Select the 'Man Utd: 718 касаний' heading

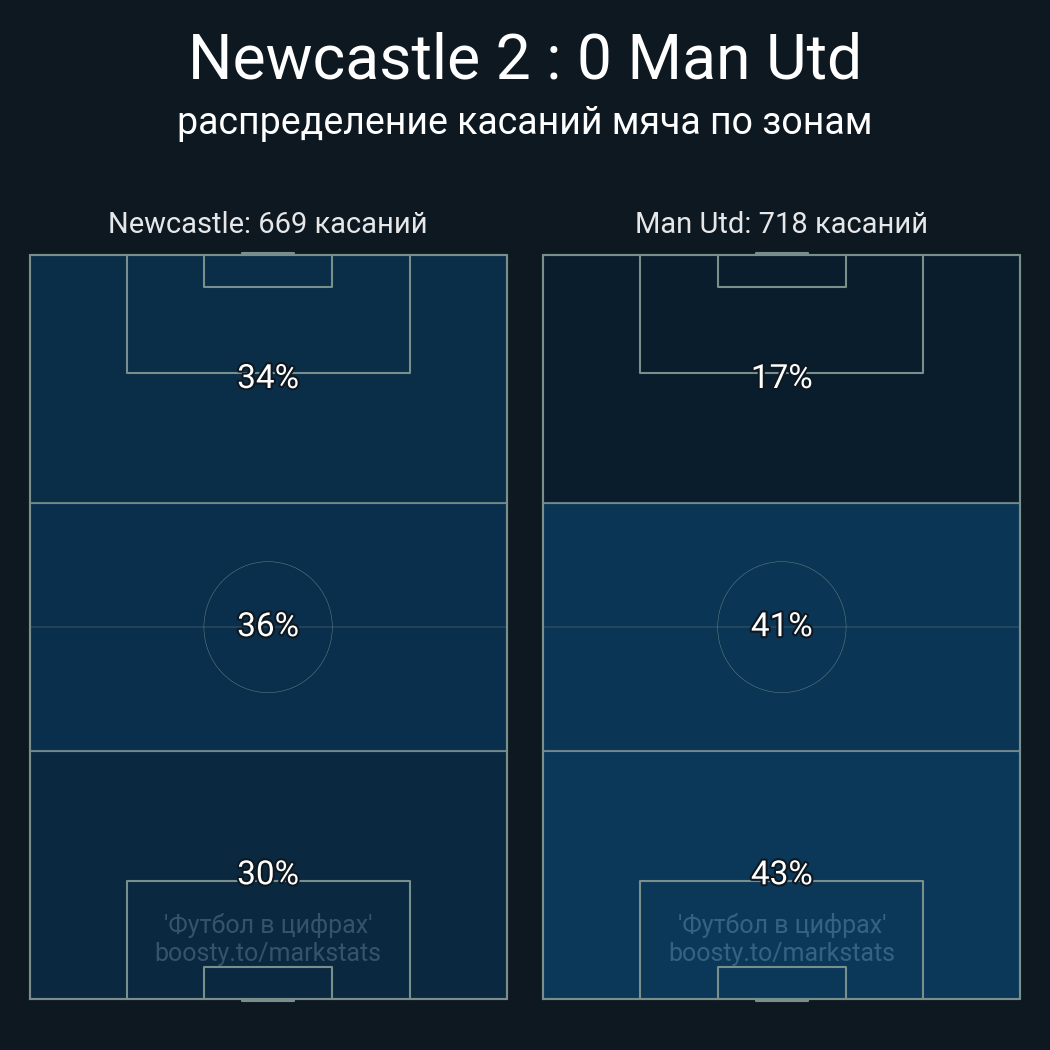tap(781, 223)
